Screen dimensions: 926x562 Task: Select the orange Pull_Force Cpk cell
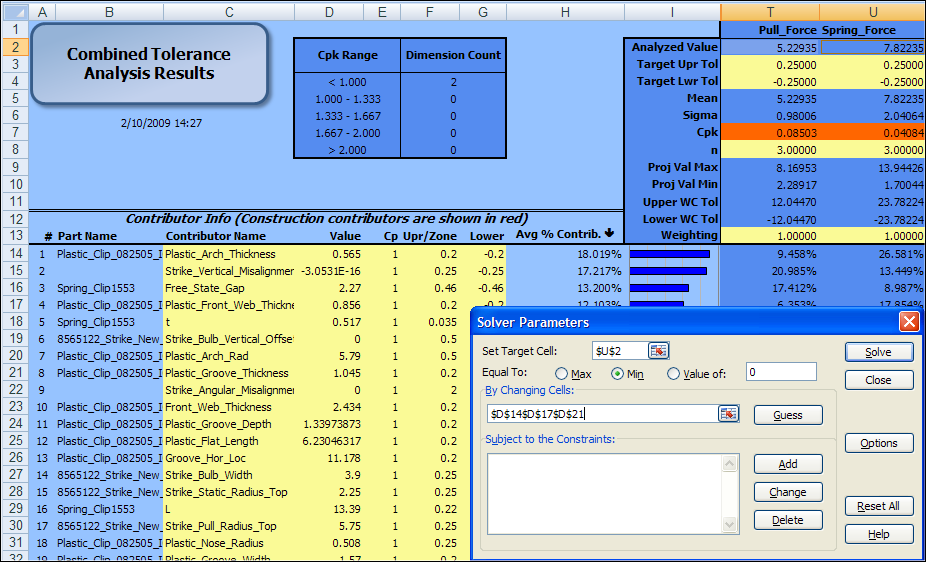point(769,132)
